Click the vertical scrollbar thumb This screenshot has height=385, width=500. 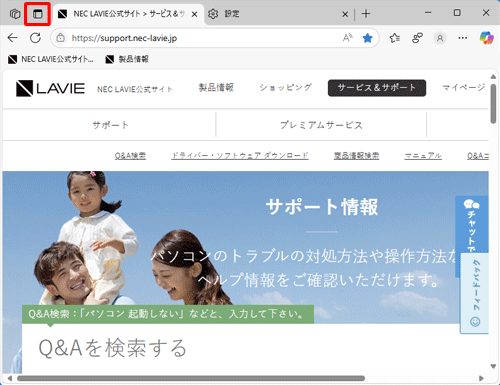pyautogui.click(x=493, y=104)
